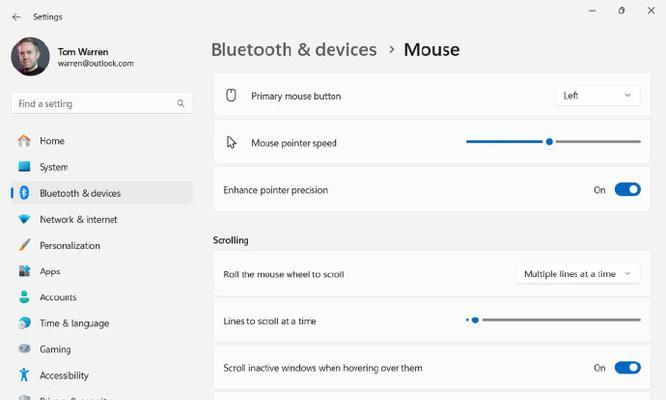Turn off Scroll inactive windows toggle
666x400 pixels.
627,367
